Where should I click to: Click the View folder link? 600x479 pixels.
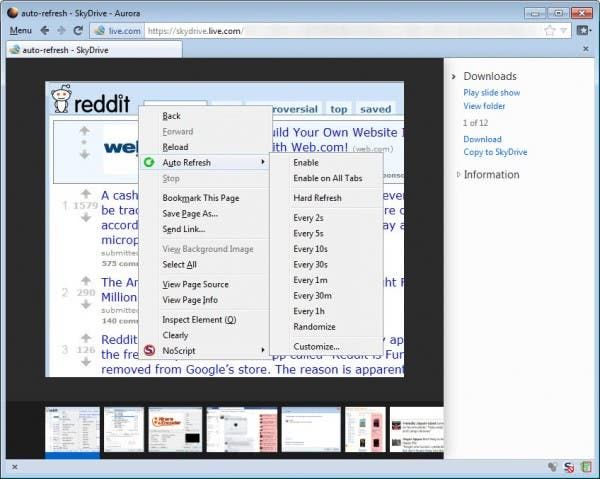(x=484, y=106)
